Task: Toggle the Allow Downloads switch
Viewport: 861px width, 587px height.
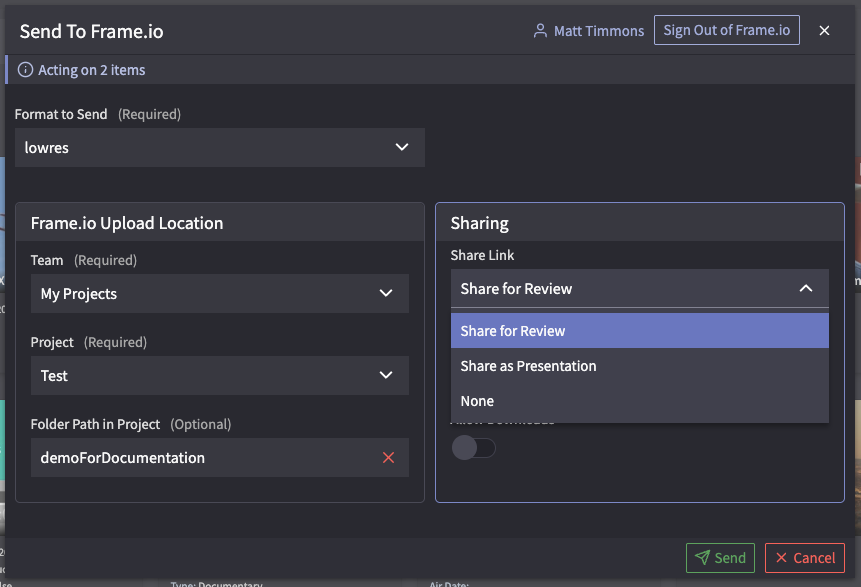Action: 473,448
